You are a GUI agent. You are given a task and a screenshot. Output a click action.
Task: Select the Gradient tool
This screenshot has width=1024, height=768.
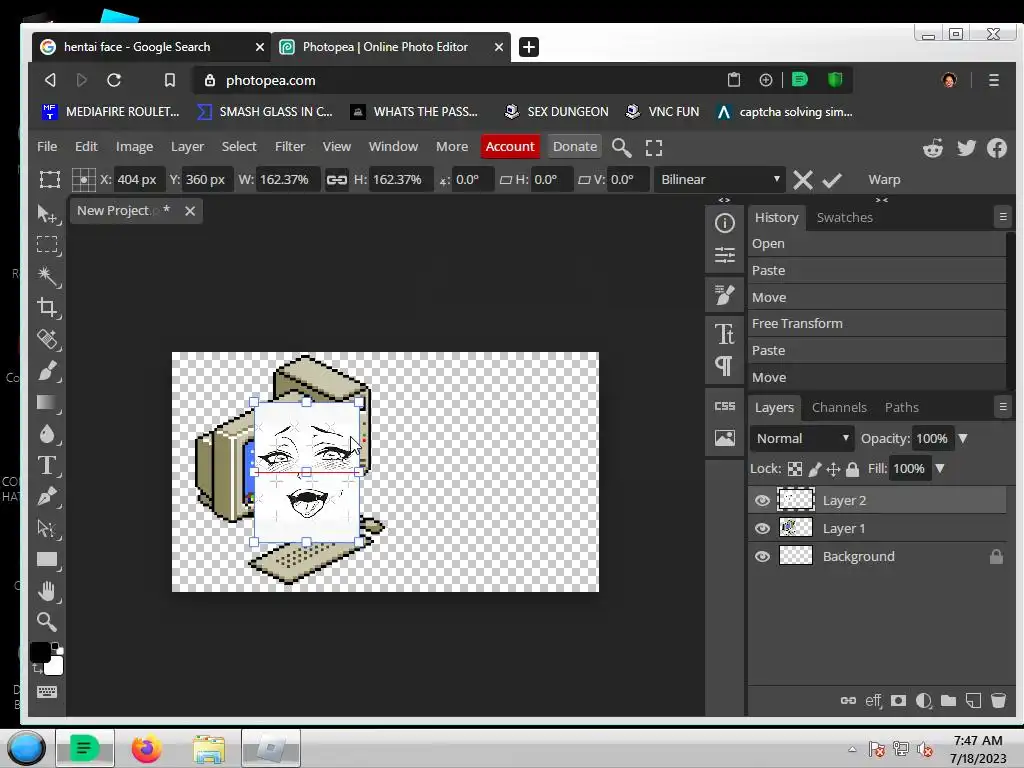(47, 402)
